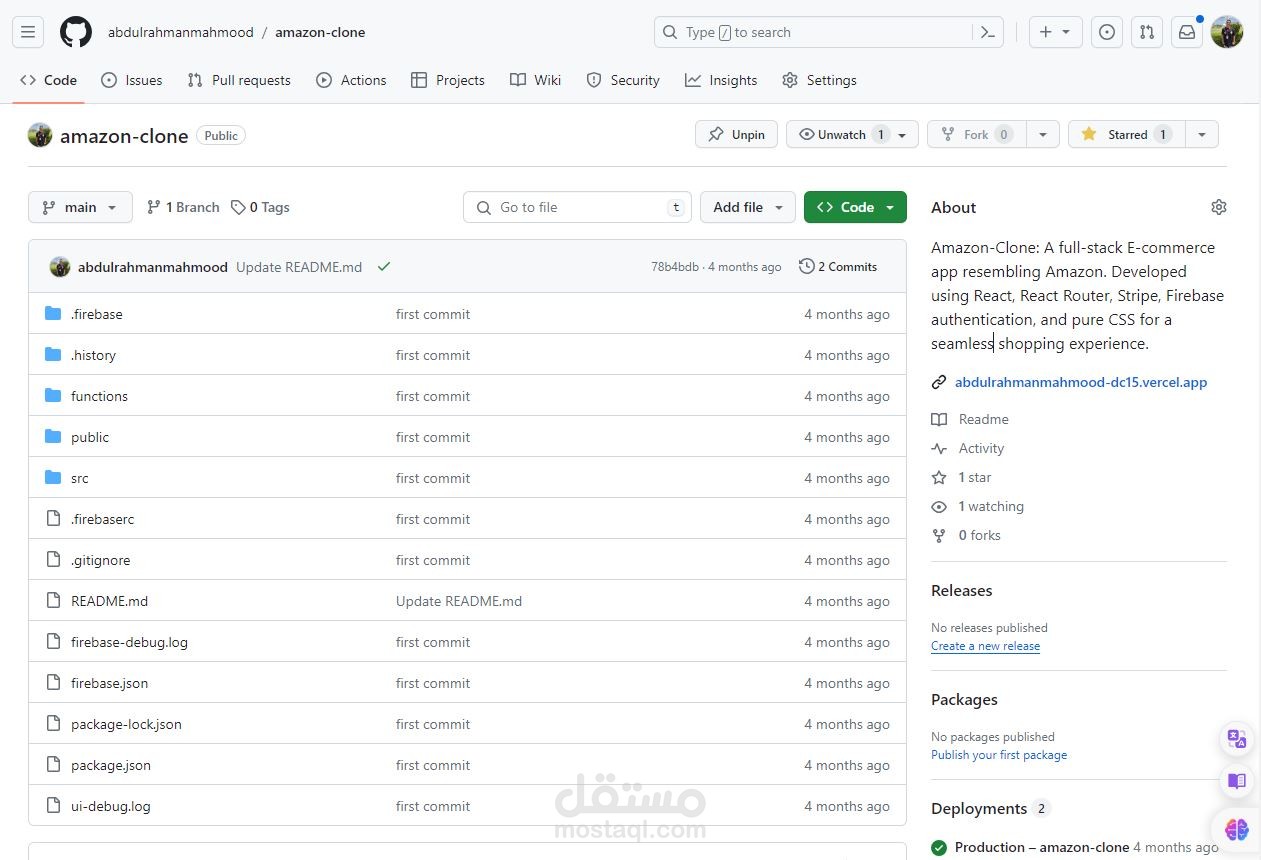
Task: Open the ui-debug.log file
Action: [x=110, y=806]
